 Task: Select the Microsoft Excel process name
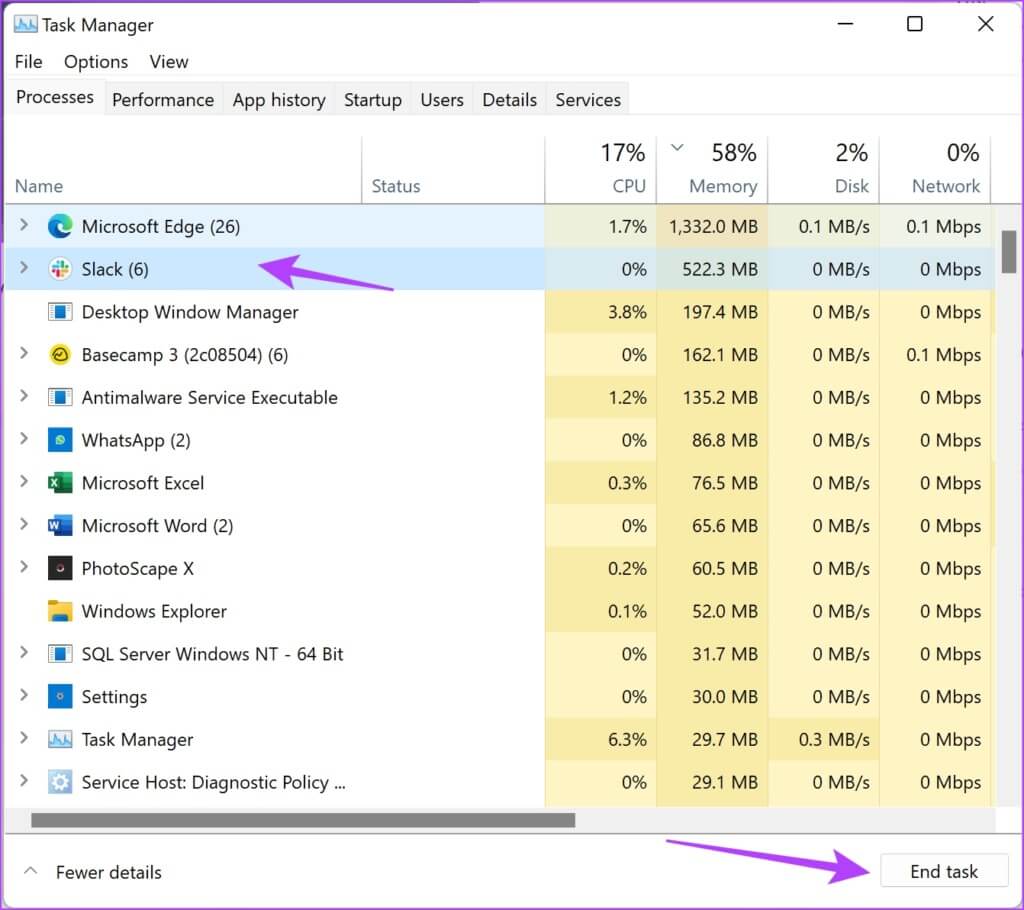143,483
